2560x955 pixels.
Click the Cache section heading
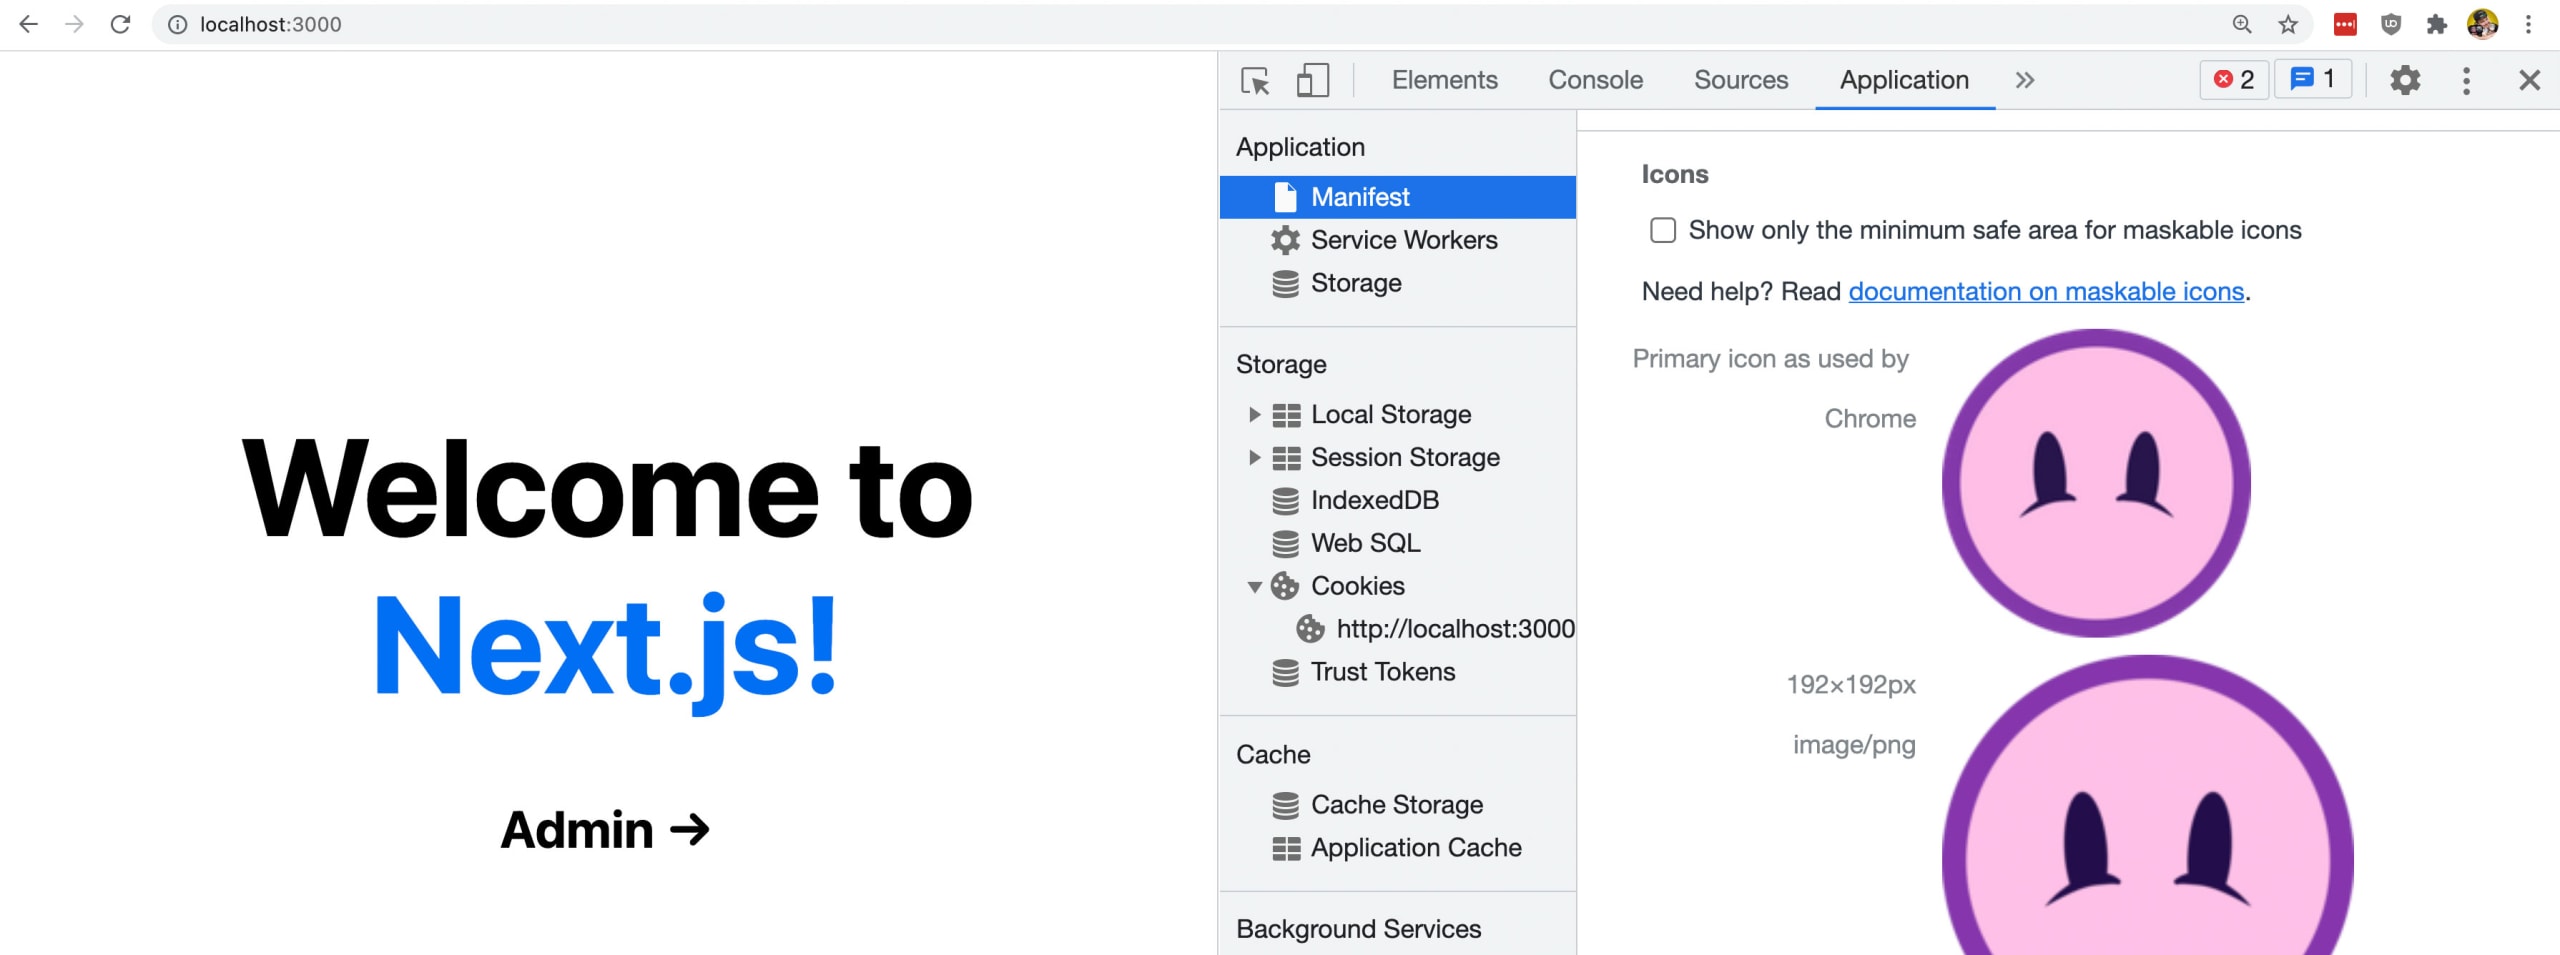pos(1273,754)
